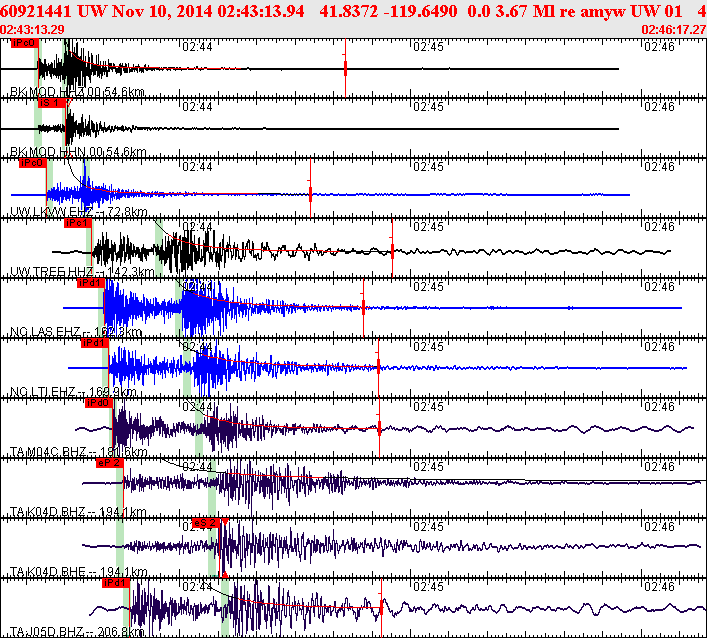The image size is (707, 638).
Task: Select the iPc1 pick flag on UW TREE HHZ
Action: click(78, 223)
